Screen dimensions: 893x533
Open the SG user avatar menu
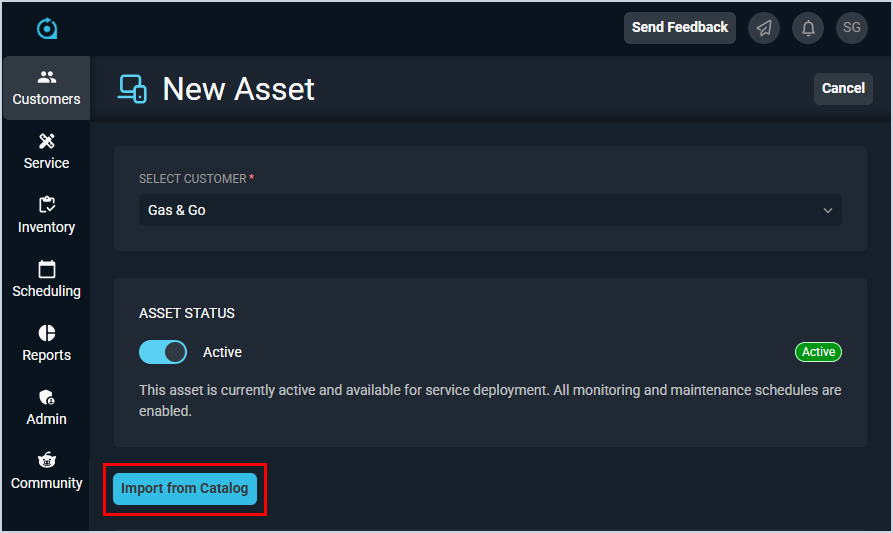(852, 28)
